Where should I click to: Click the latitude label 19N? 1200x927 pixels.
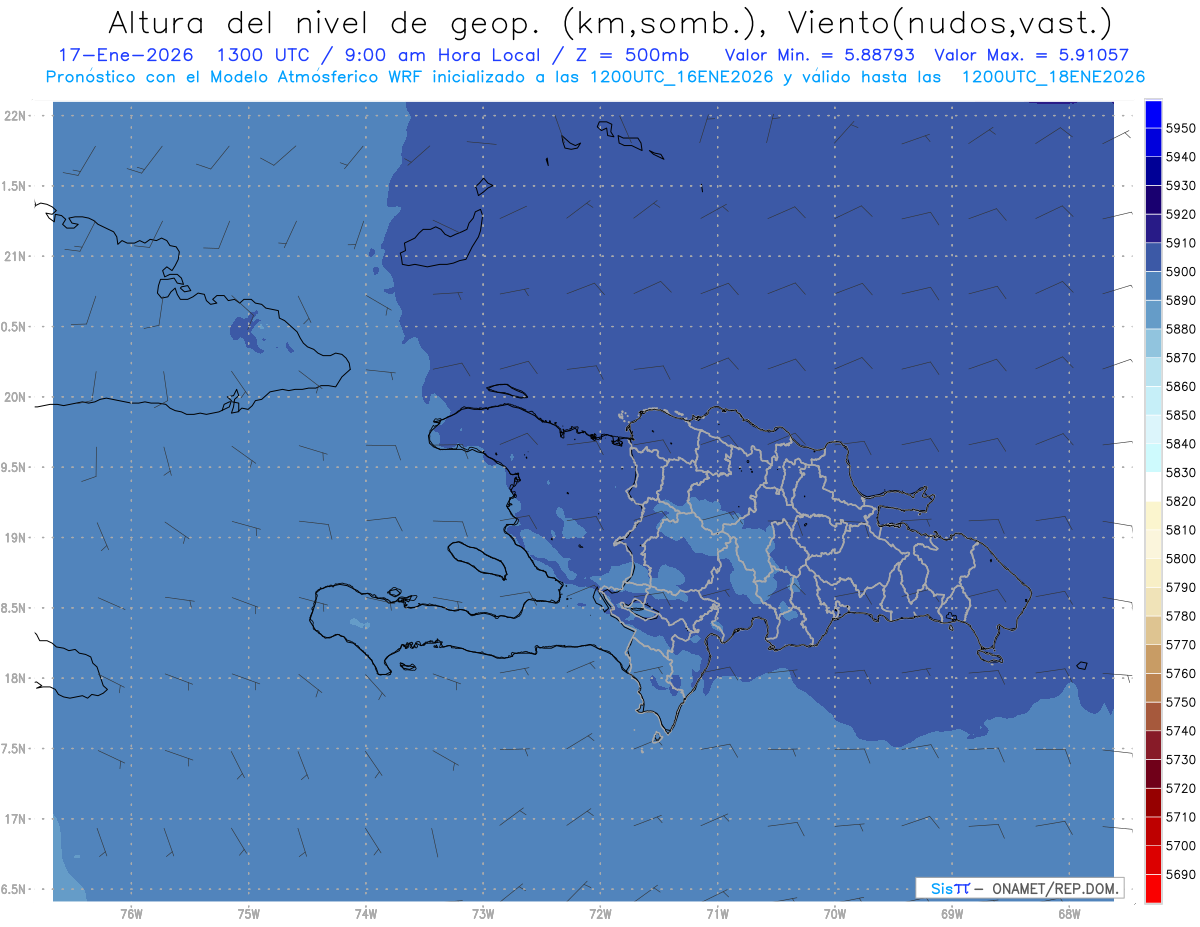[16, 538]
